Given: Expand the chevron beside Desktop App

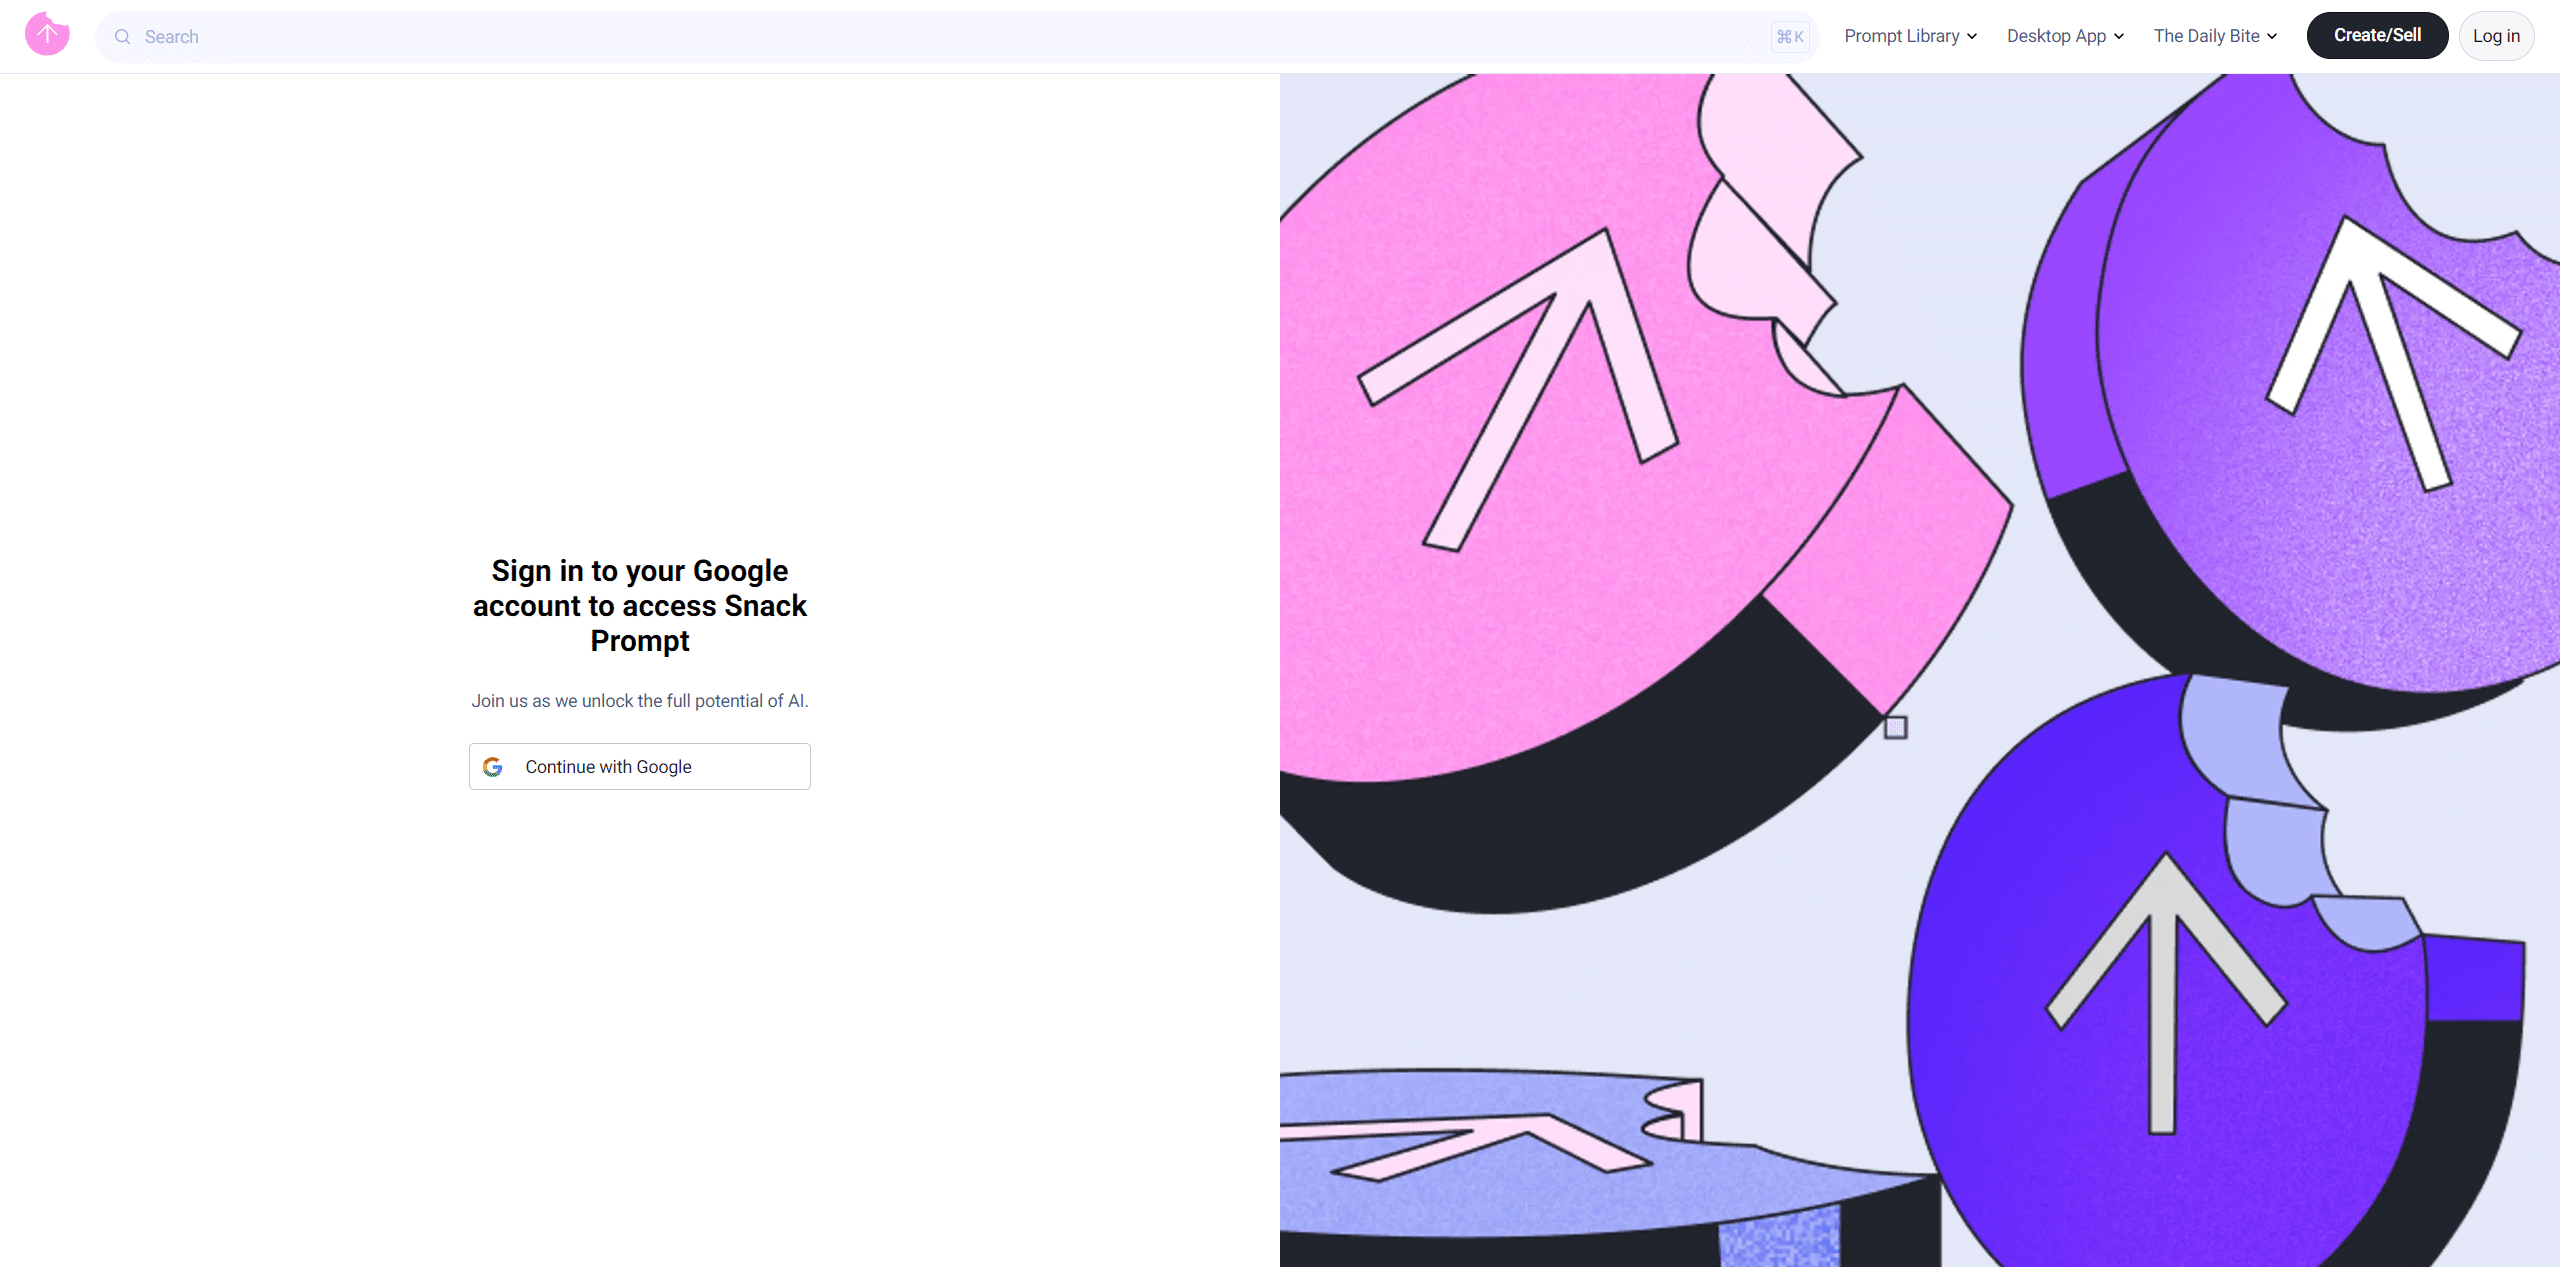Looking at the screenshot, I should (x=2119, y=37).
